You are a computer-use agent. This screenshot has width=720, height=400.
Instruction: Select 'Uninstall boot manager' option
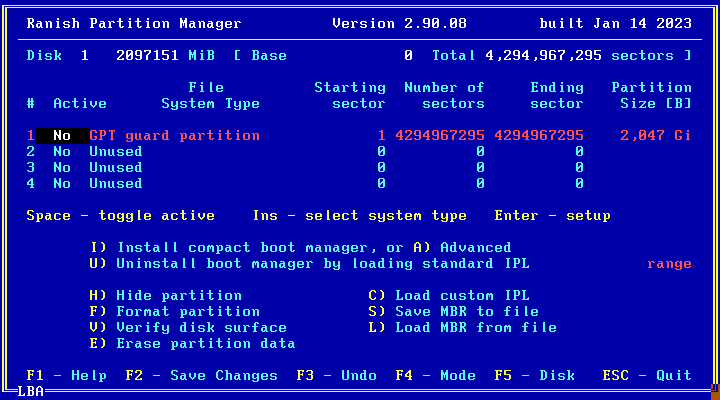pos(308,263)
